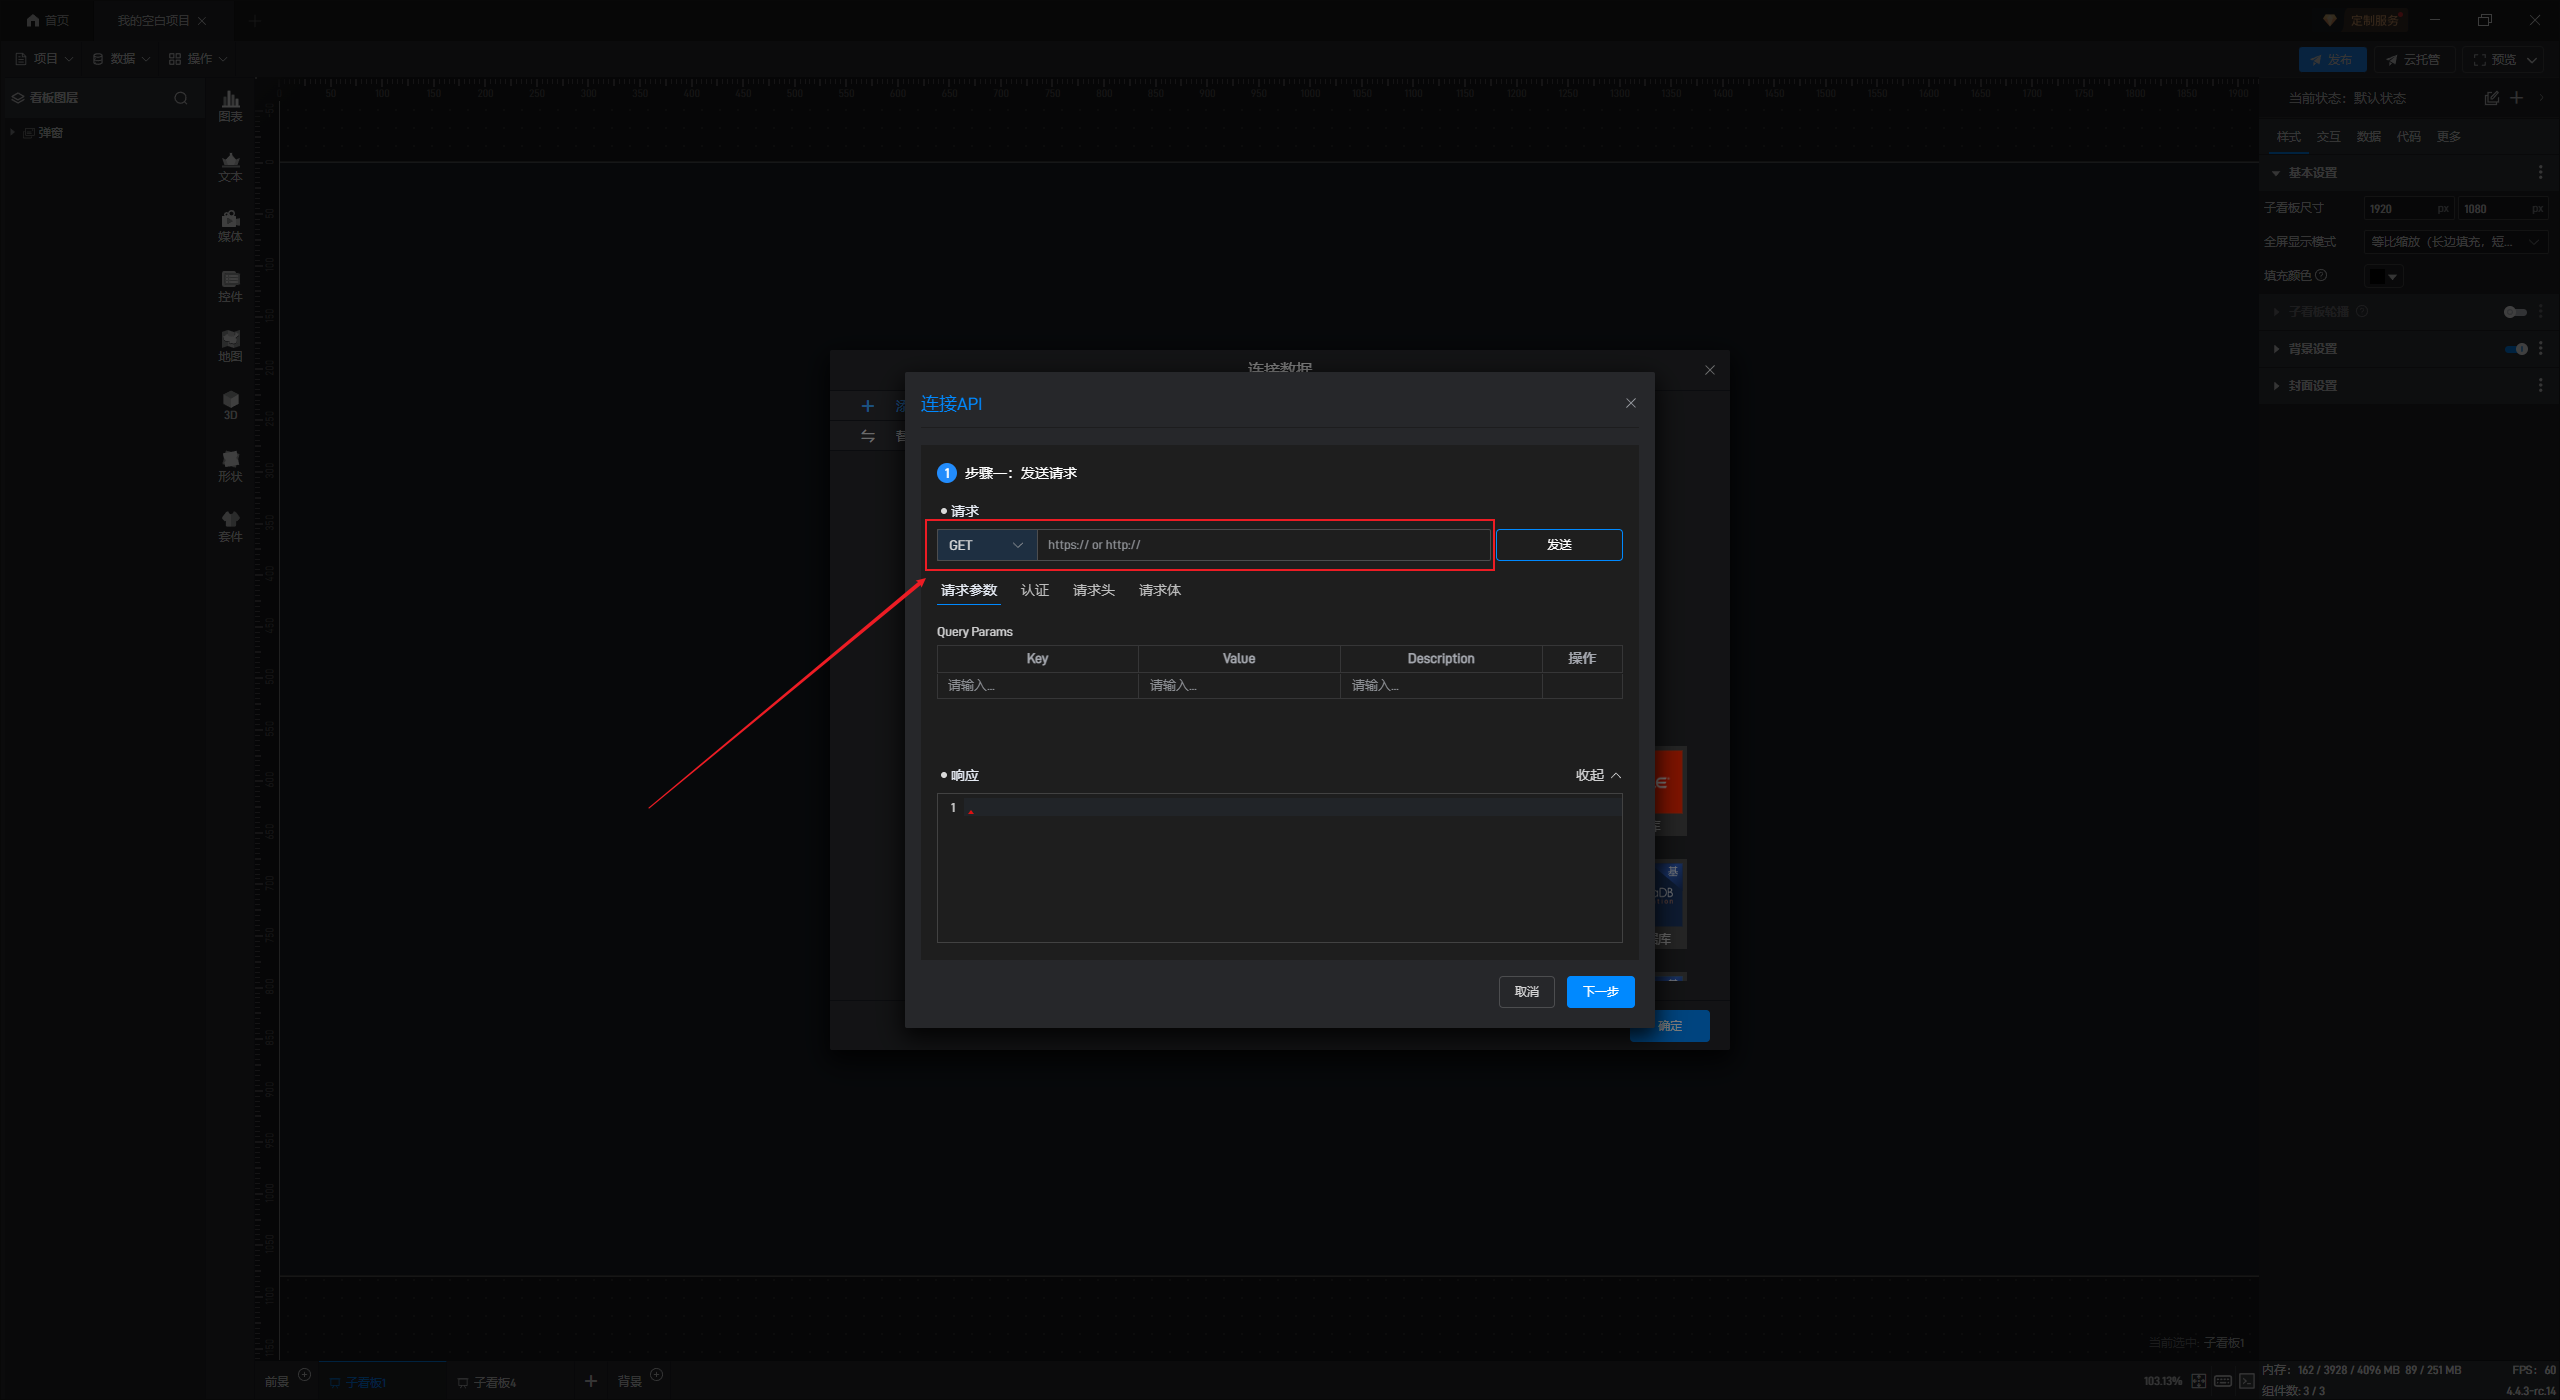This screenshot has height=1400, width=2560.
Task: Select the 文本 text component icon
Action: [x=230, y=165]
